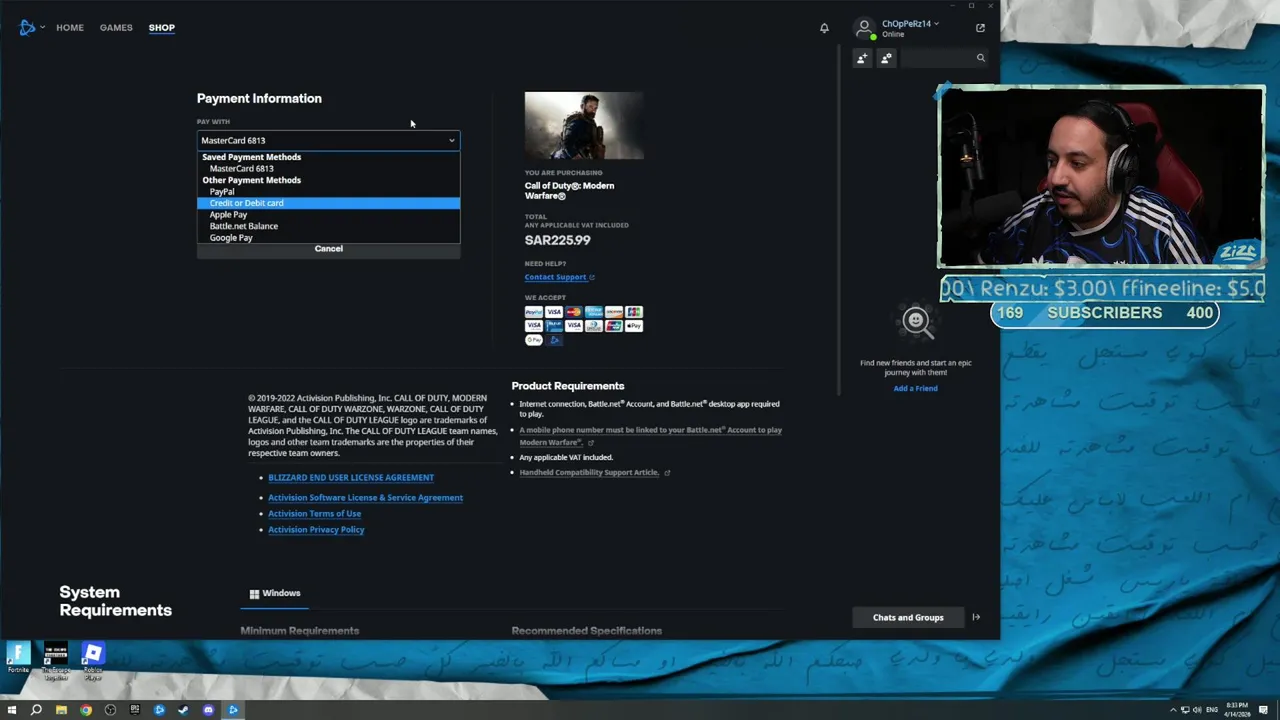1280x720 pixels.
Task: Choose Battle.net Balance payment method
Action: coord(328,226)
